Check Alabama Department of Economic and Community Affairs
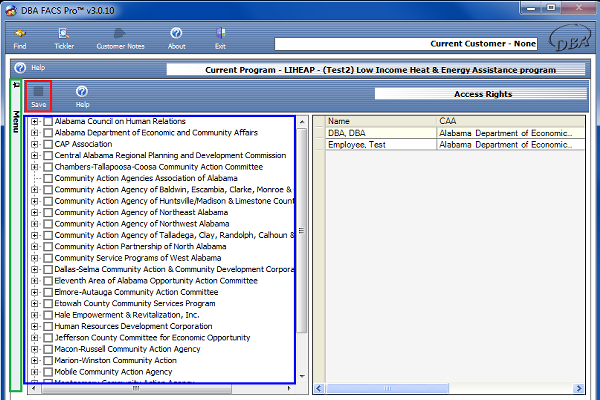 (x=48, y=133)
